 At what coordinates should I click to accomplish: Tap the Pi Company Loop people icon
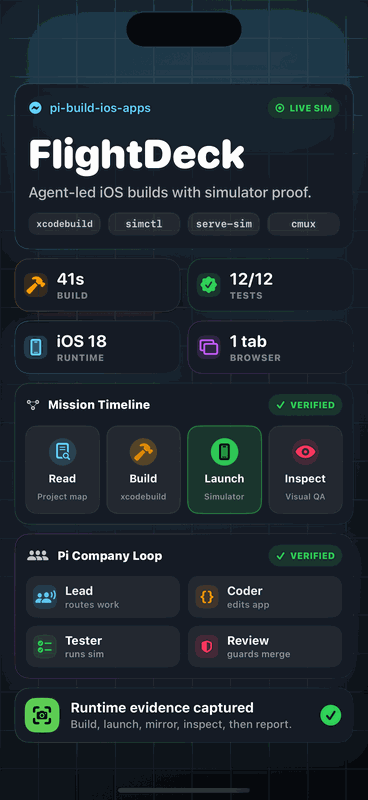pos(38,556)
